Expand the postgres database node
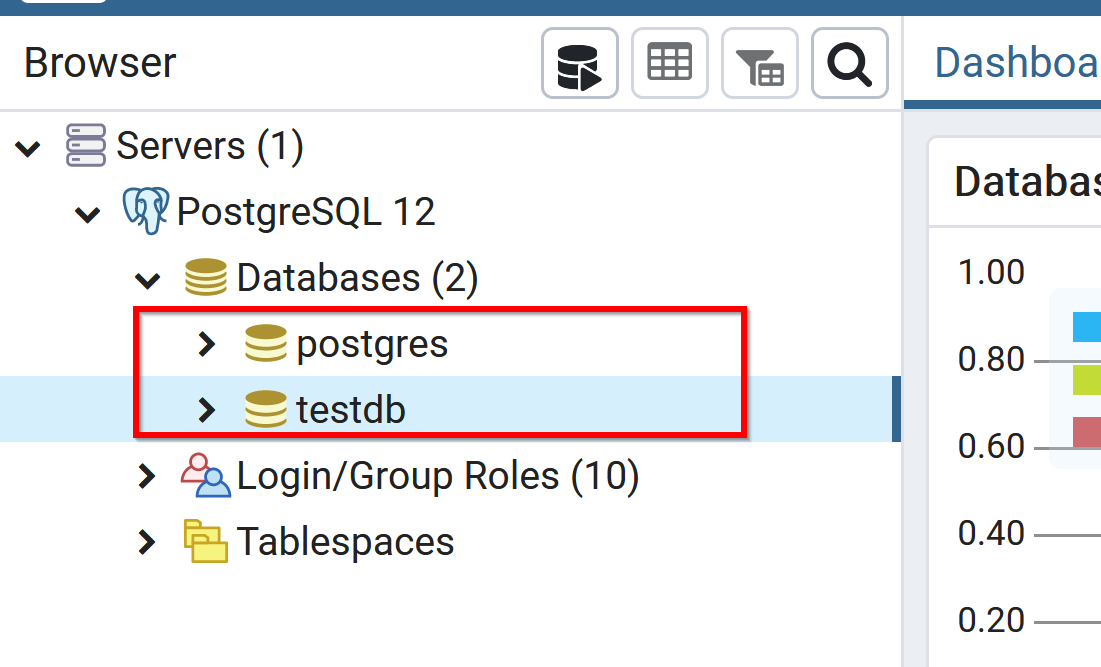 pos(207,344)
